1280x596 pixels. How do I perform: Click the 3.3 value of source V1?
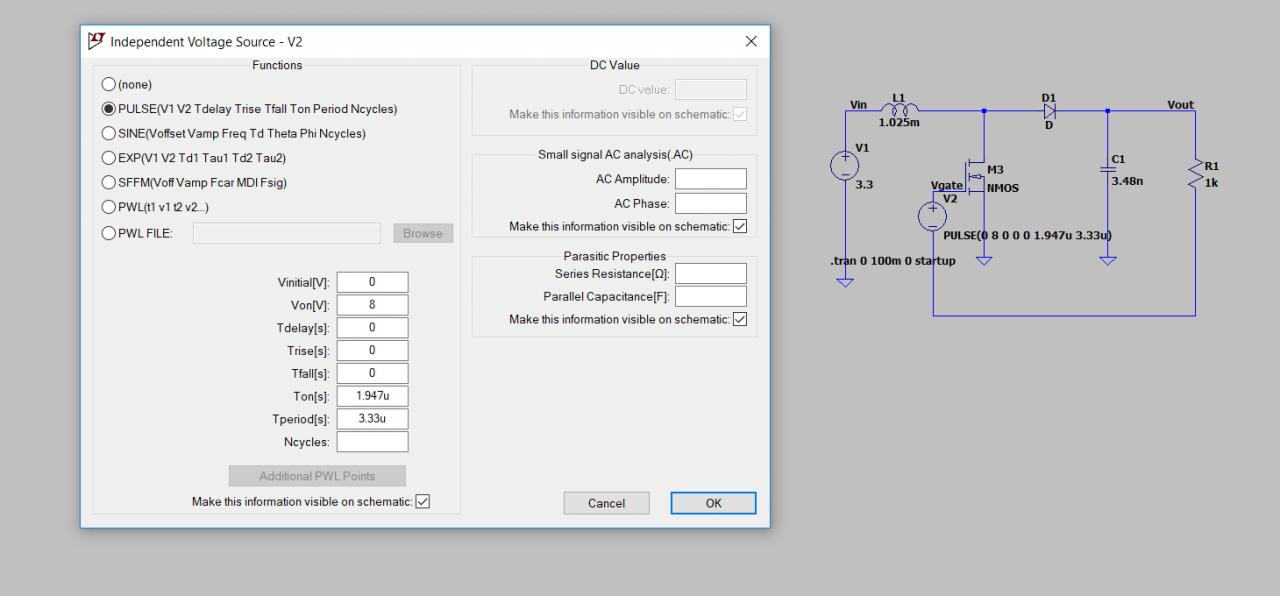click(864, 185)
